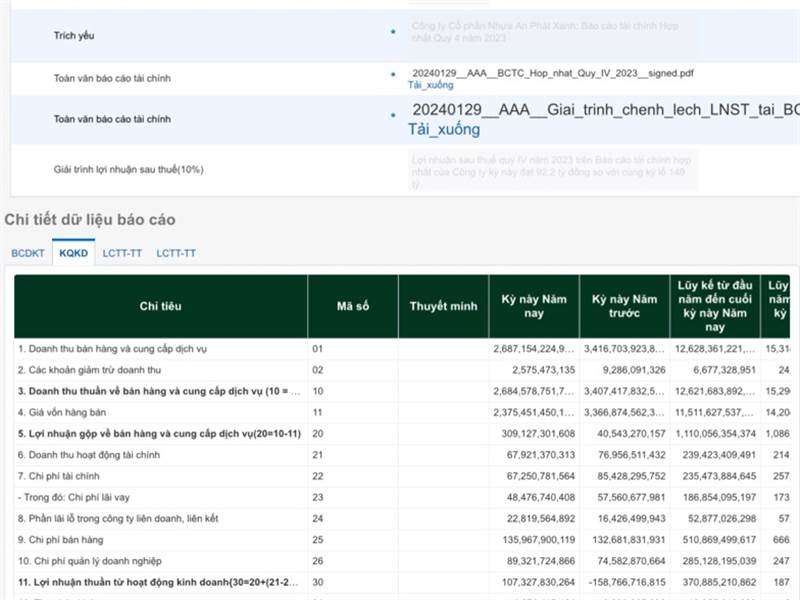Switch to the BCDKT tab

28,253
